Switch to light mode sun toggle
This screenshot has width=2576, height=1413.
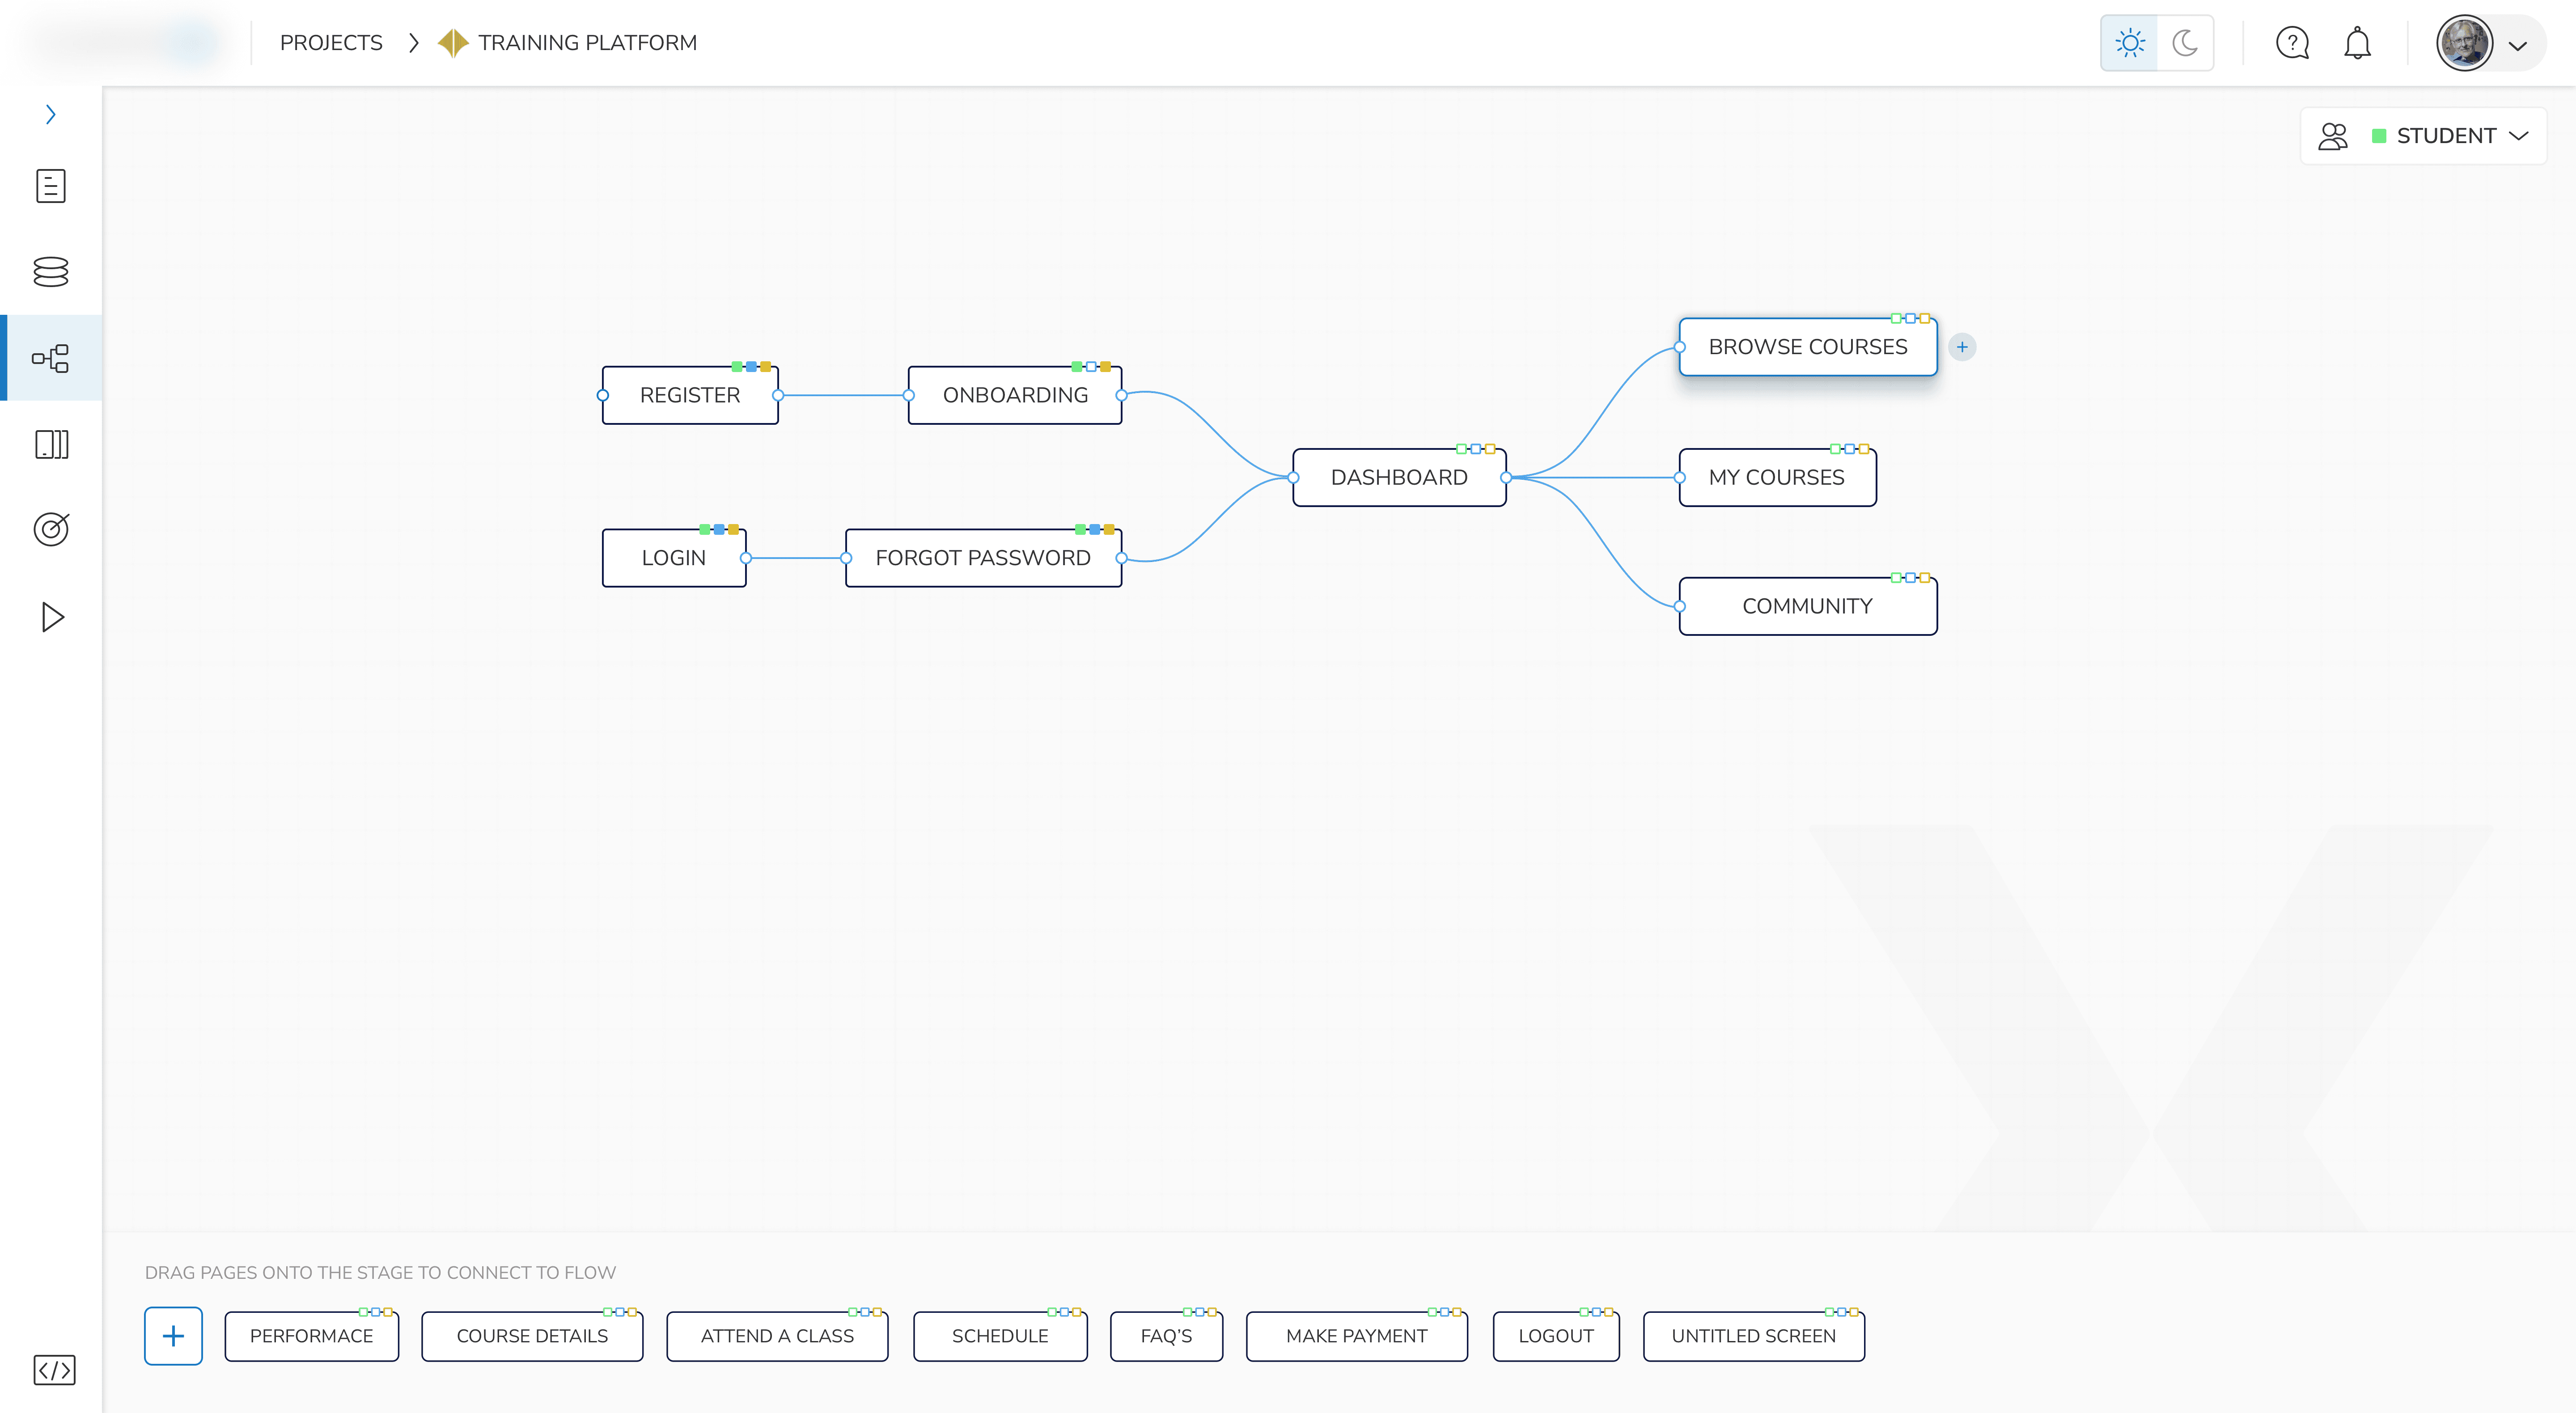[2130, 43]
